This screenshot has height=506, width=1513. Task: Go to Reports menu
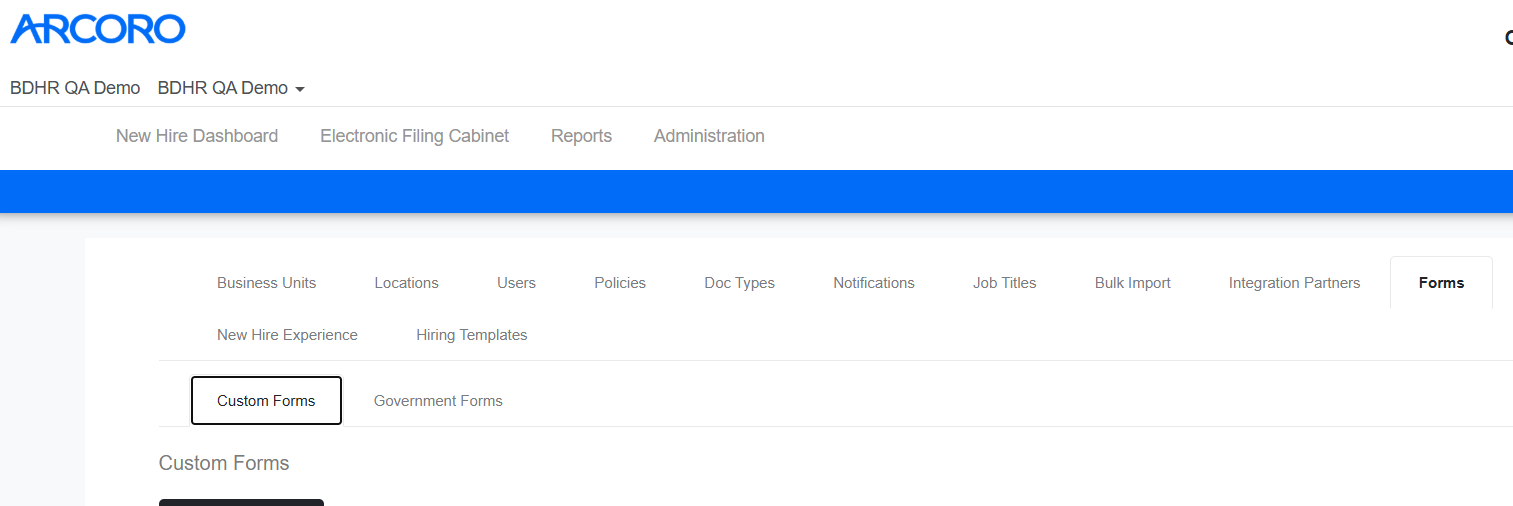pos(581,136)
